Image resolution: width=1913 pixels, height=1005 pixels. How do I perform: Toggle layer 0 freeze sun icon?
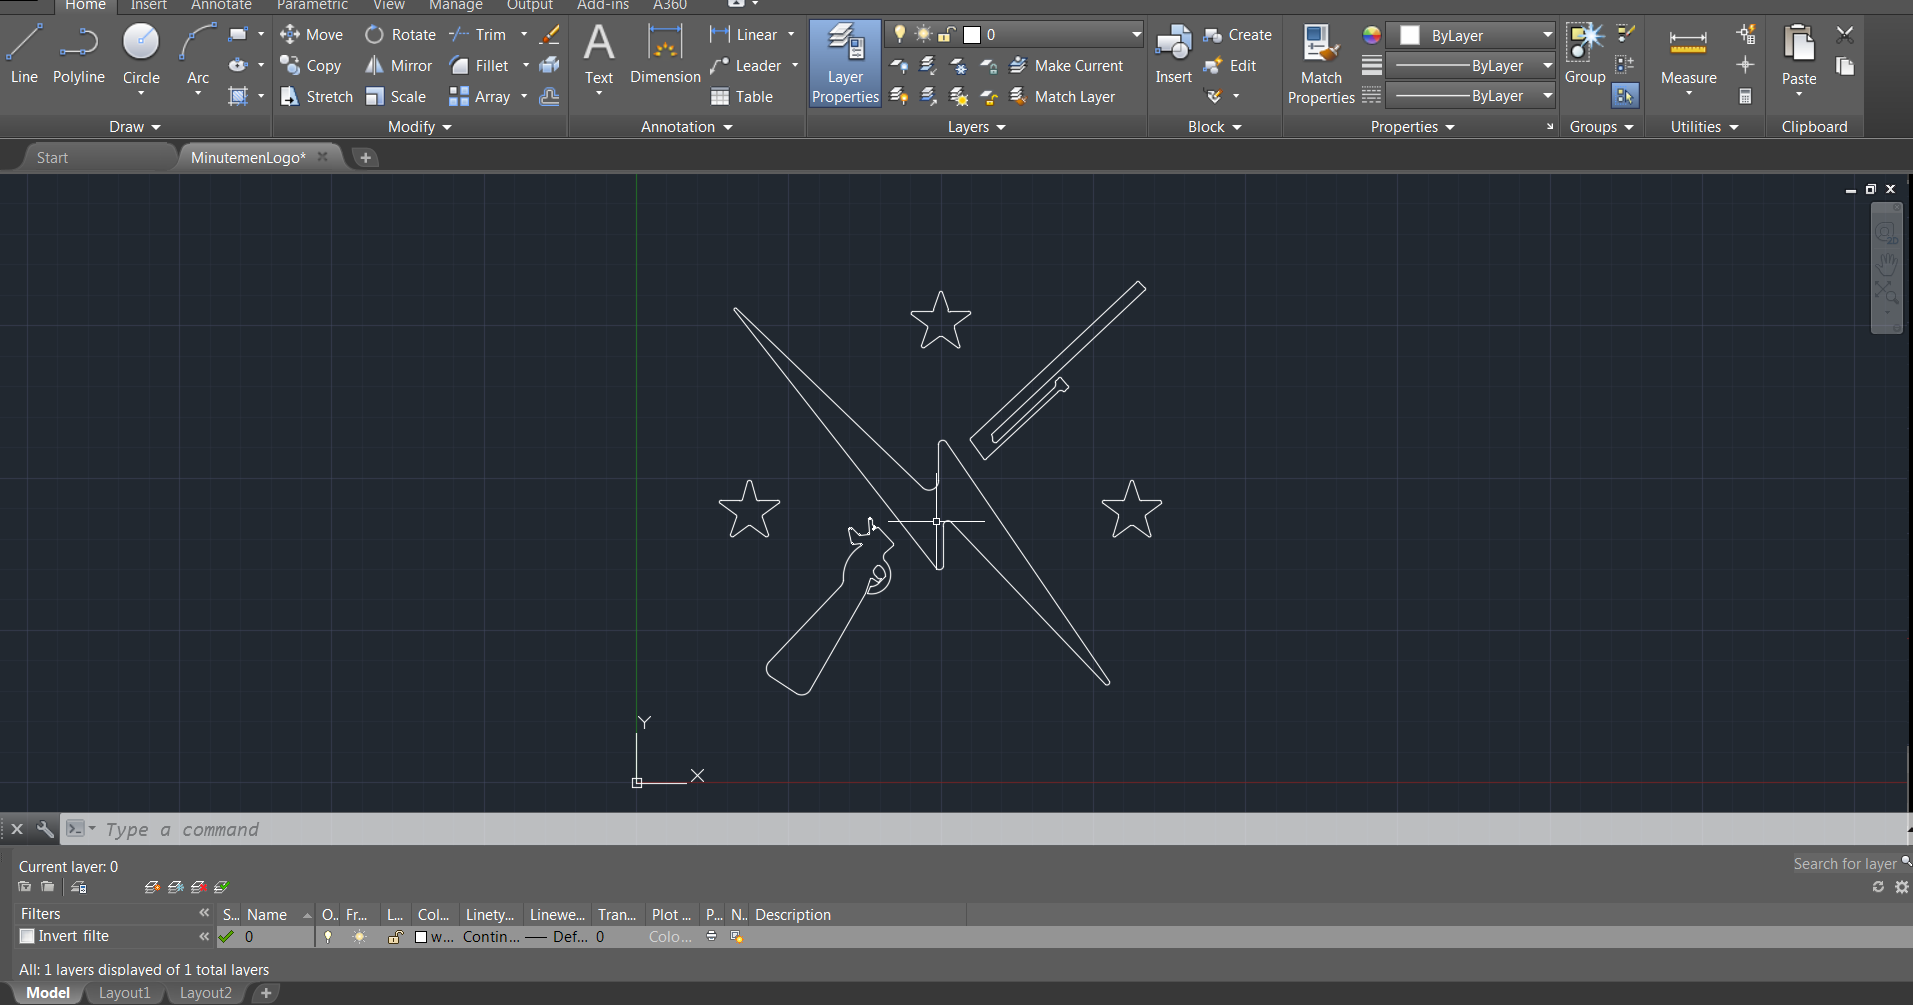[359, 937]
